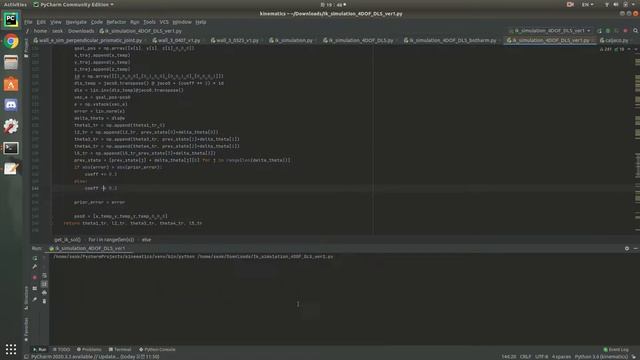Toggle scroll to end in Run panel

(44, 284)
